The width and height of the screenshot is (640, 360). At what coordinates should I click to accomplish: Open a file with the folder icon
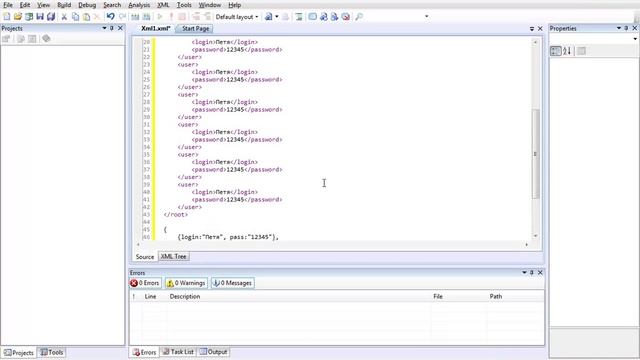[18, 17]
